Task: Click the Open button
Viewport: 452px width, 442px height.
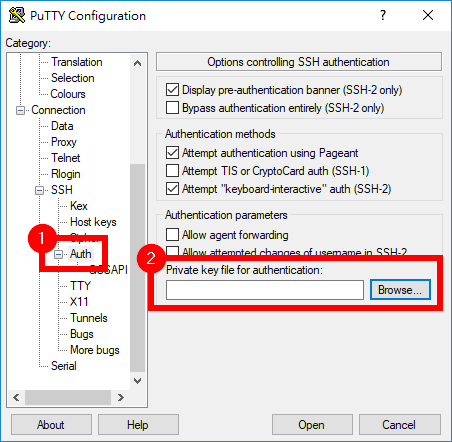Action: coord(312,425)
